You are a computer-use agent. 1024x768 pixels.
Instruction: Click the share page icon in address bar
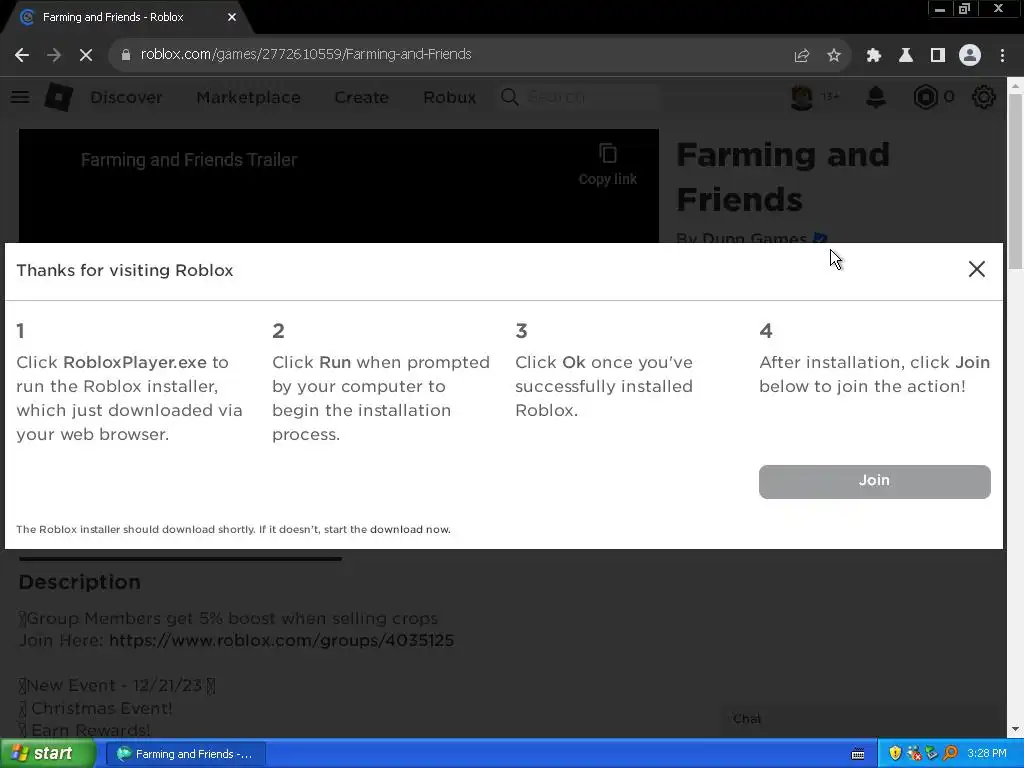[802, 55]
